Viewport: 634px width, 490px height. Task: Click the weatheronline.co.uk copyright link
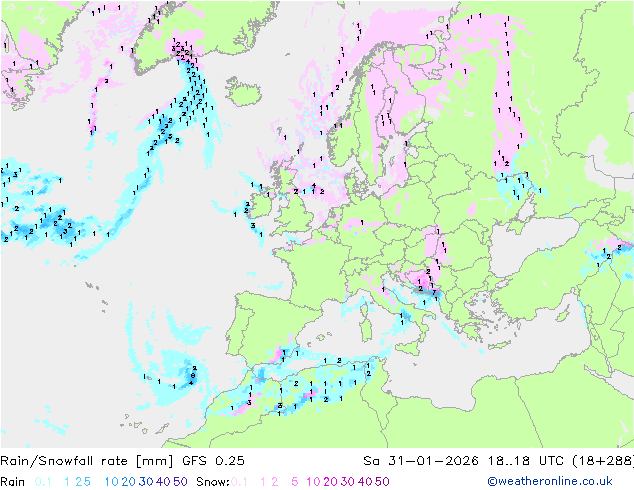pos(550,481)
